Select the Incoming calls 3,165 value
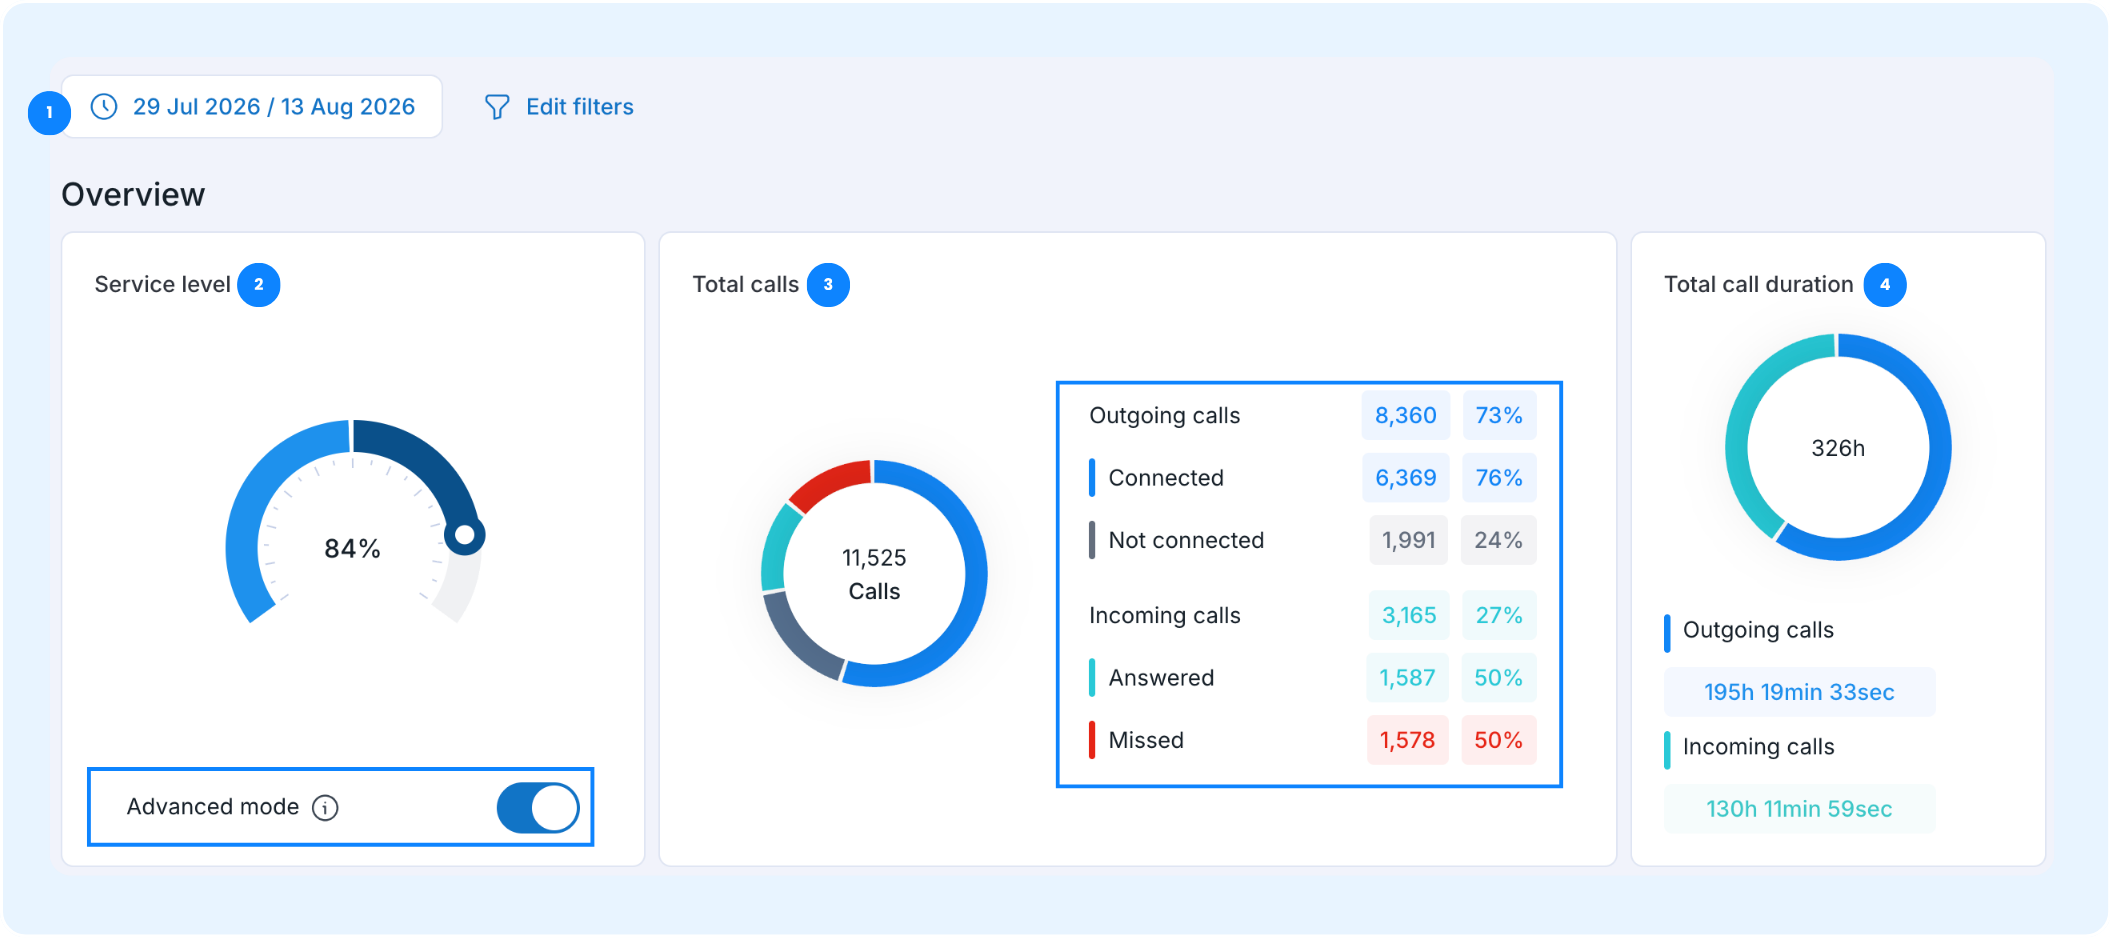This screenshot has height=938, width=2112. tap(1408, 616)
